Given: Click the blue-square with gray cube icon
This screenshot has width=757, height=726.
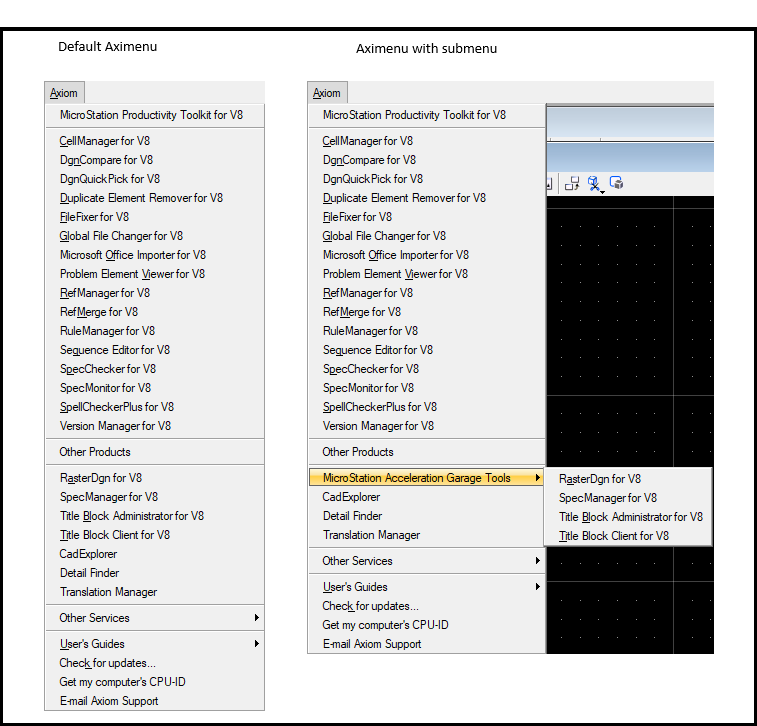Looking at the screenshot, I should pyautogui.click(x=617, y=183).
